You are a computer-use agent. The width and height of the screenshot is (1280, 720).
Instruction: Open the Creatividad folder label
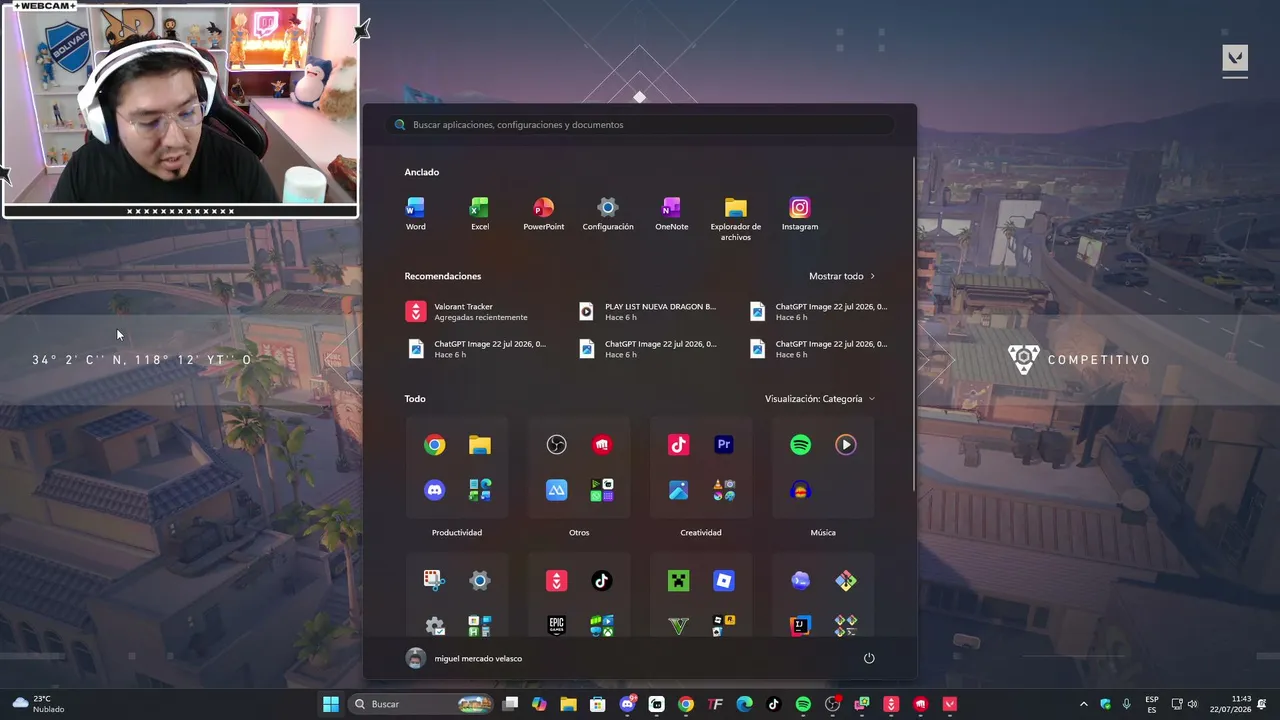point(701,533)
